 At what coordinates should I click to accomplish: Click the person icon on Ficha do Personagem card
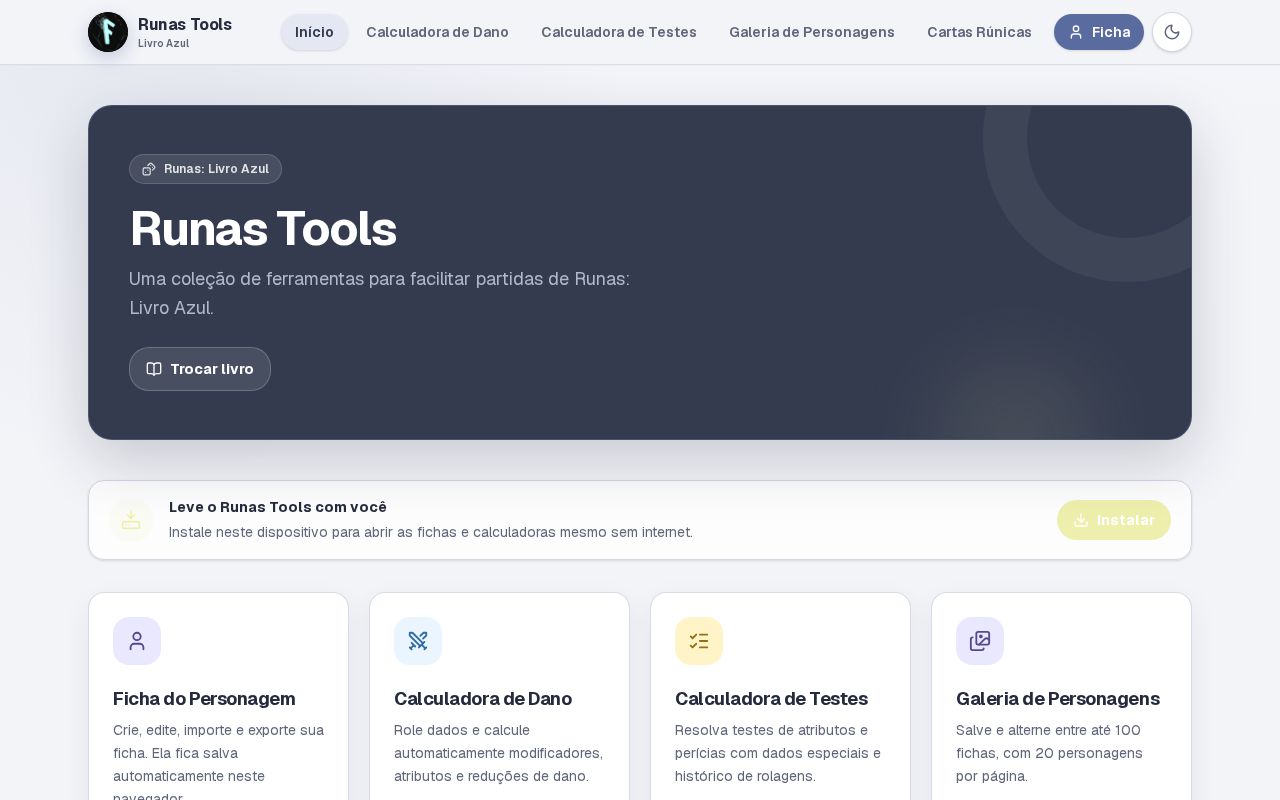[137, 641]
